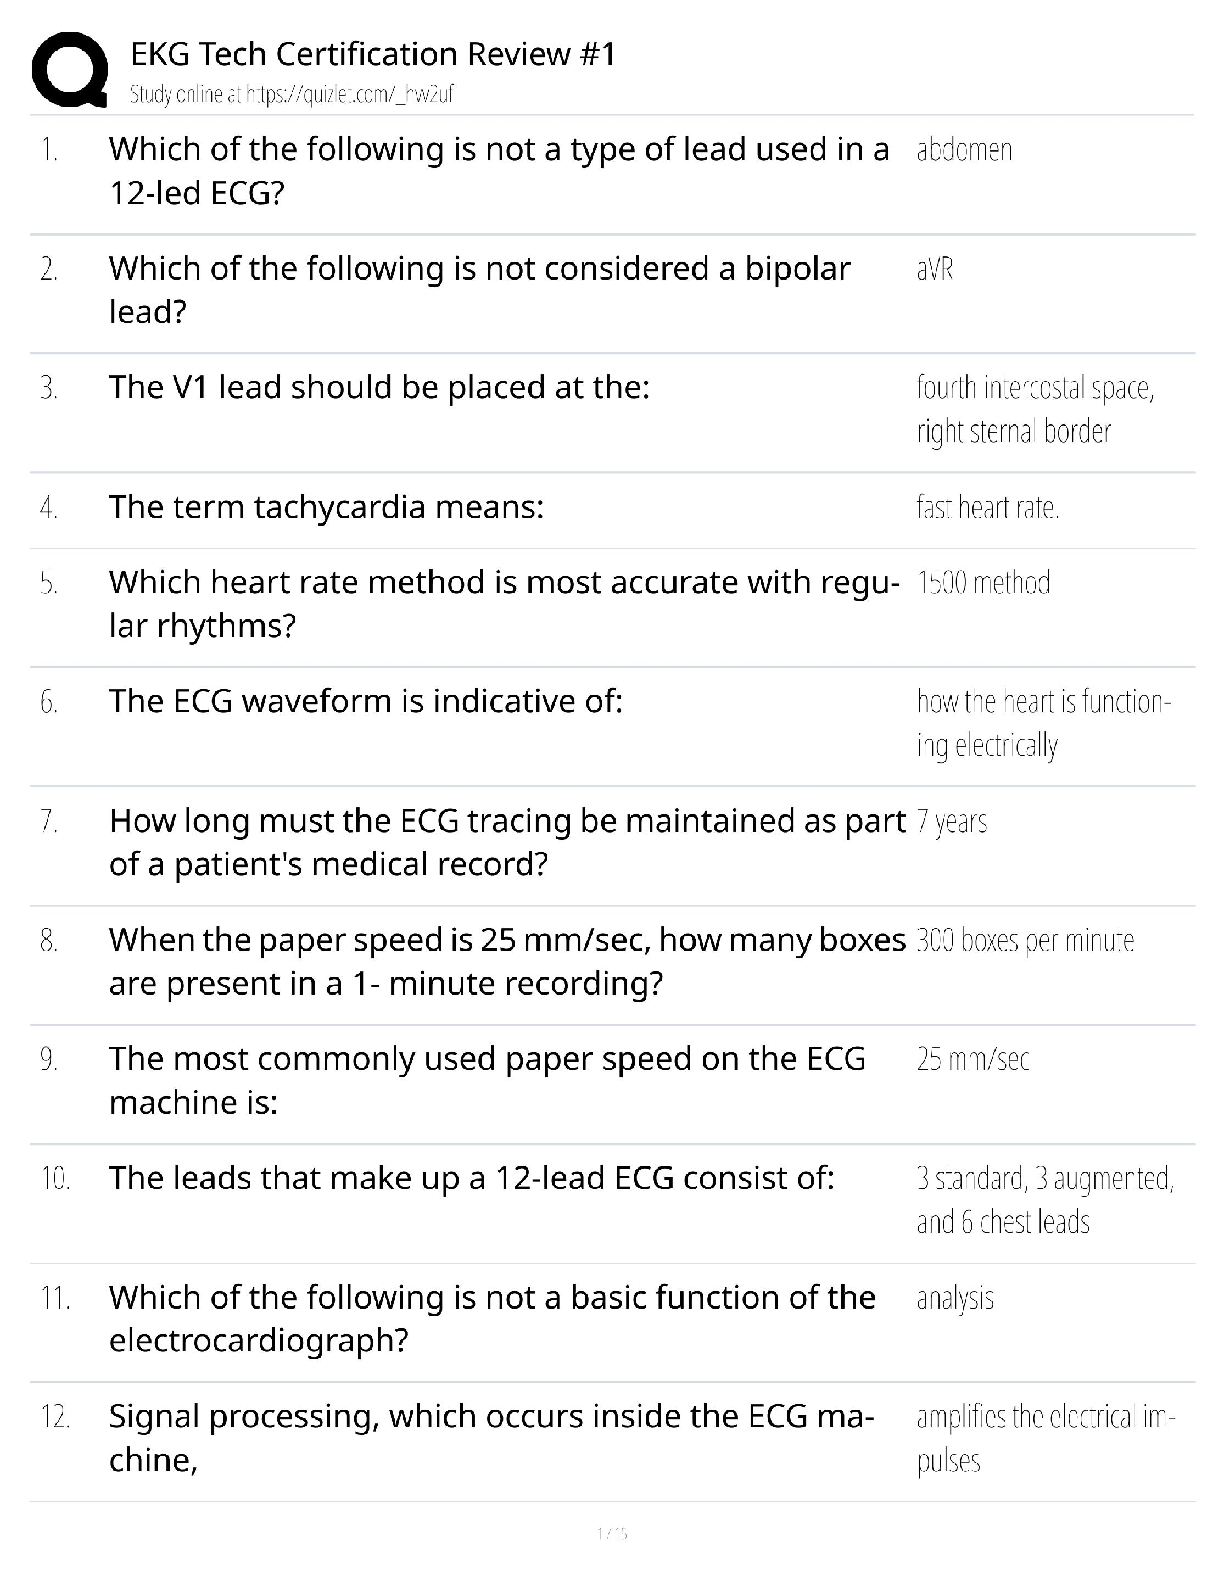Click the answer "abdomen"

coord(964,150)
